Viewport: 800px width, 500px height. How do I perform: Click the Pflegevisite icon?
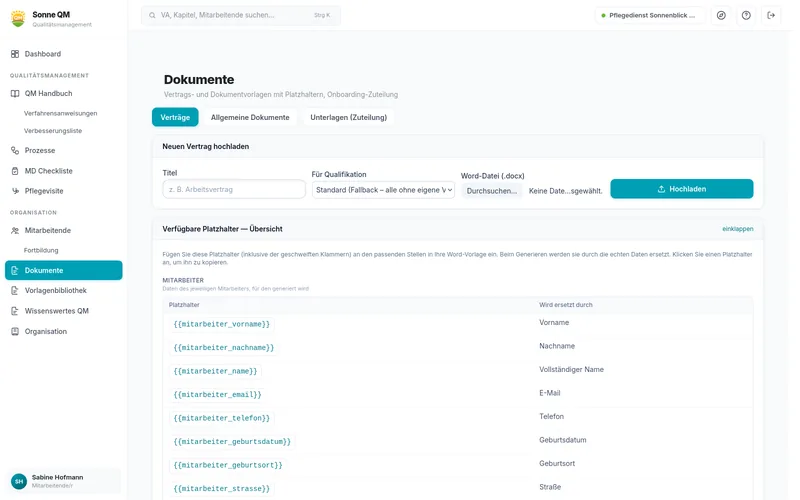[15, 191]
